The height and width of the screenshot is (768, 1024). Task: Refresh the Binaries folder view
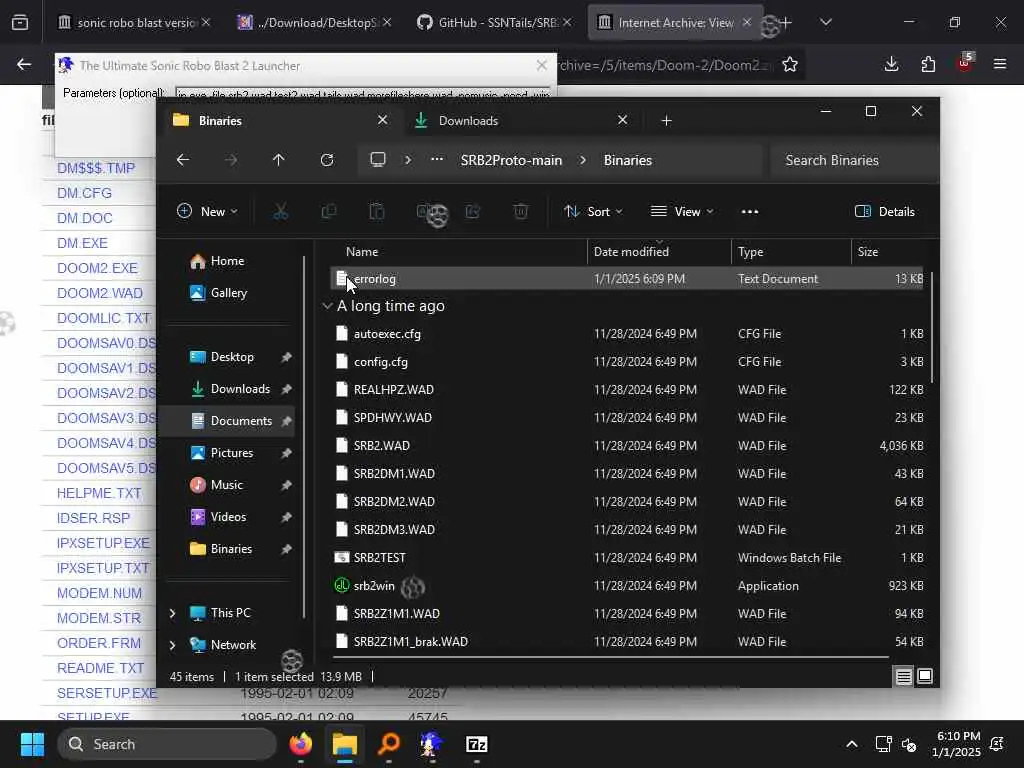click(327, 160)
